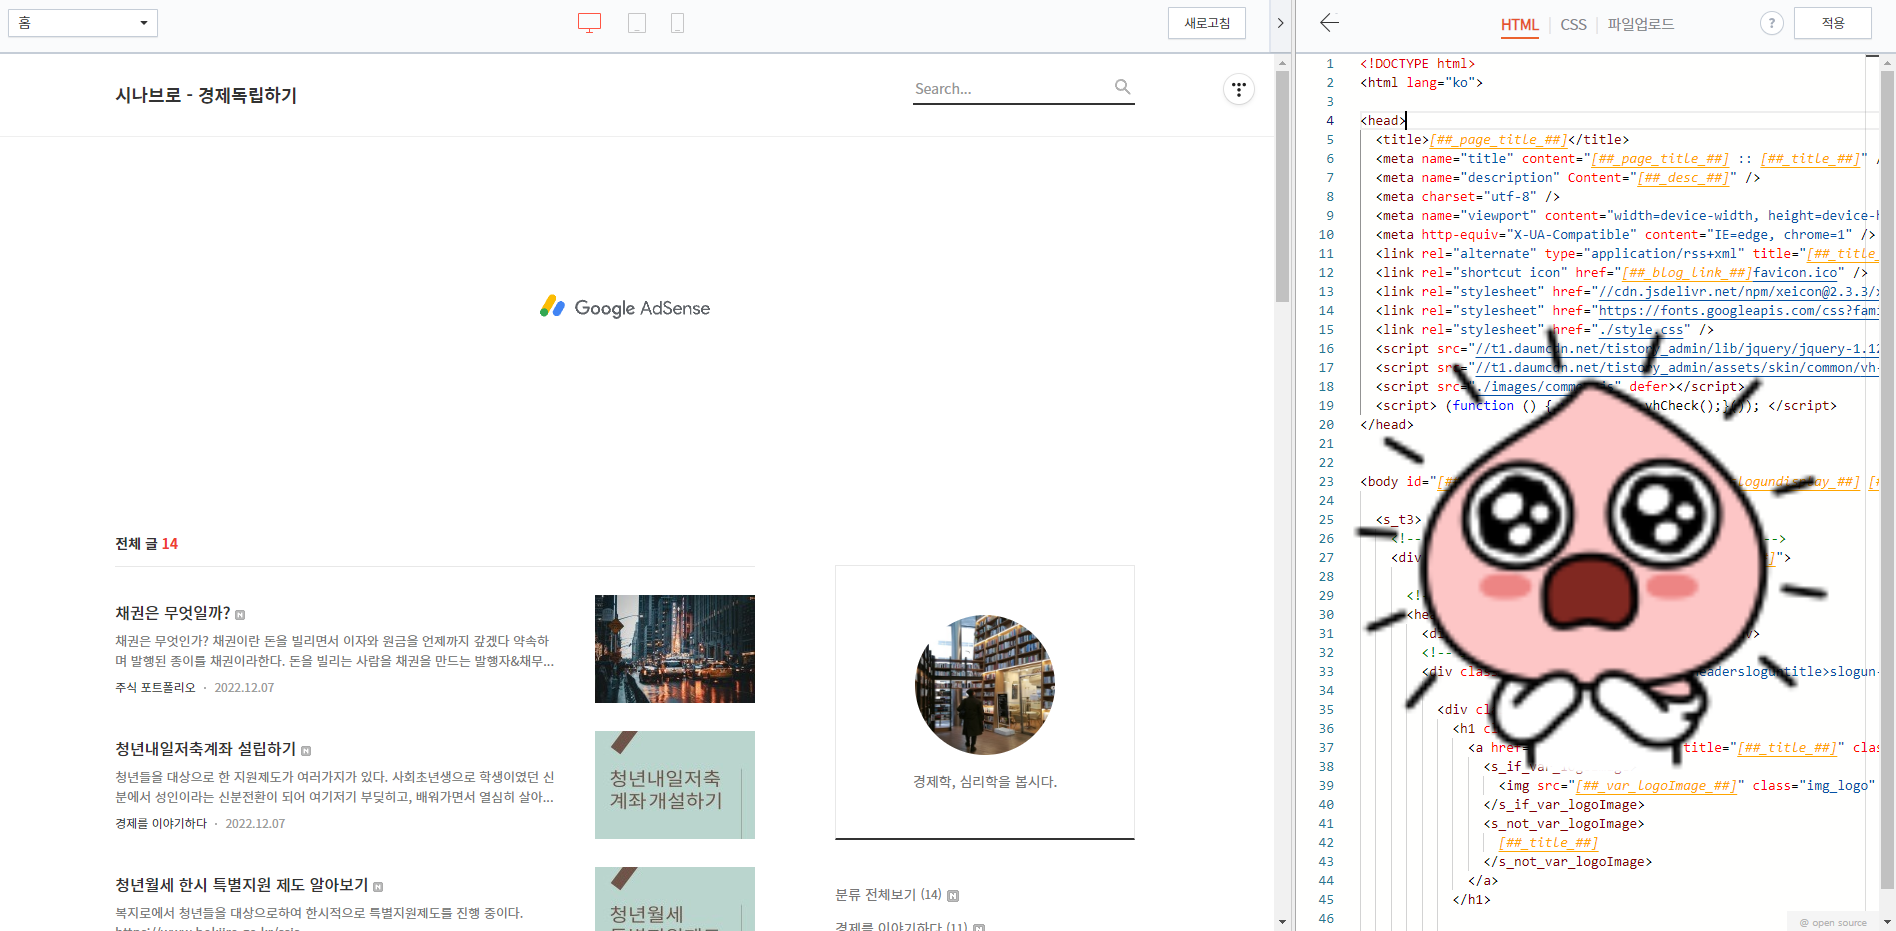Viewport: 1896px width, 931px height.
Task: Click <s_not_var_logoImage> opening tag line
Action: point(1564,824)
